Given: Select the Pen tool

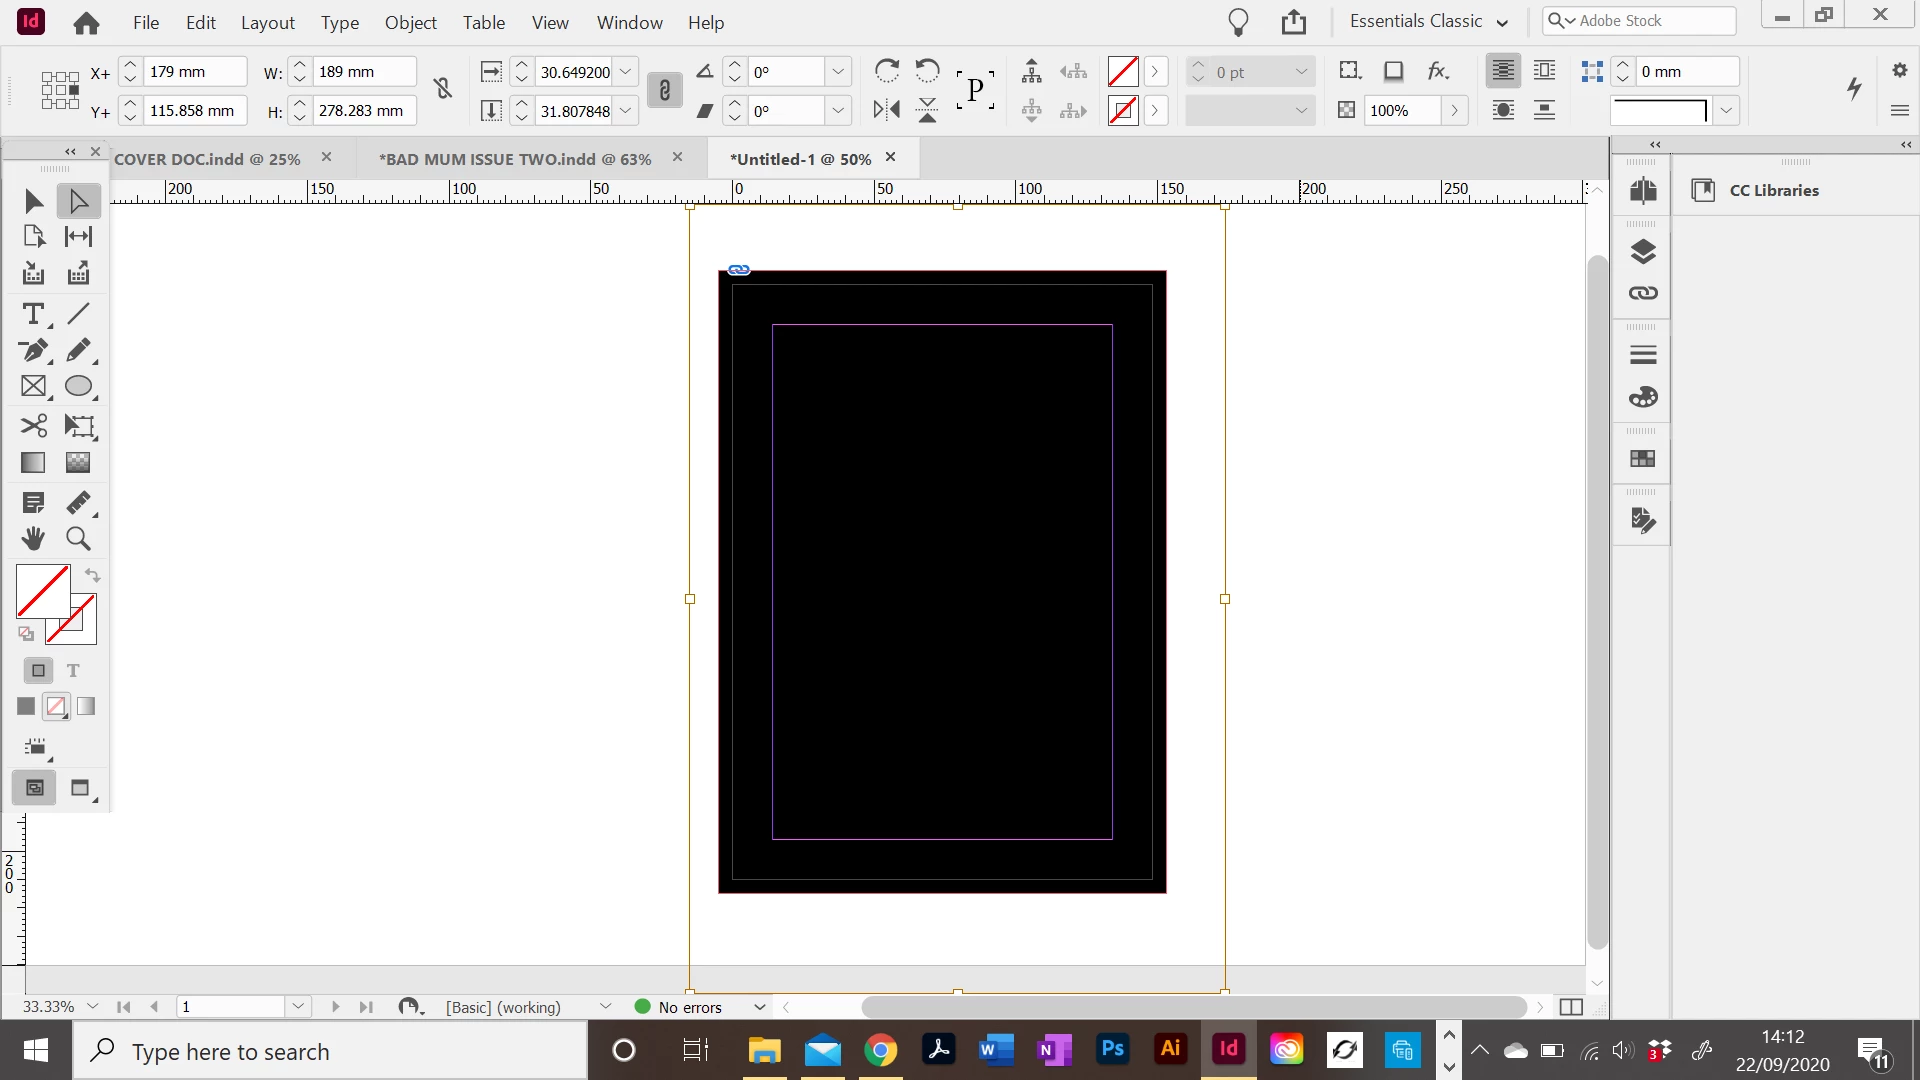Looking at the screenshot, I should pos(33,351).
